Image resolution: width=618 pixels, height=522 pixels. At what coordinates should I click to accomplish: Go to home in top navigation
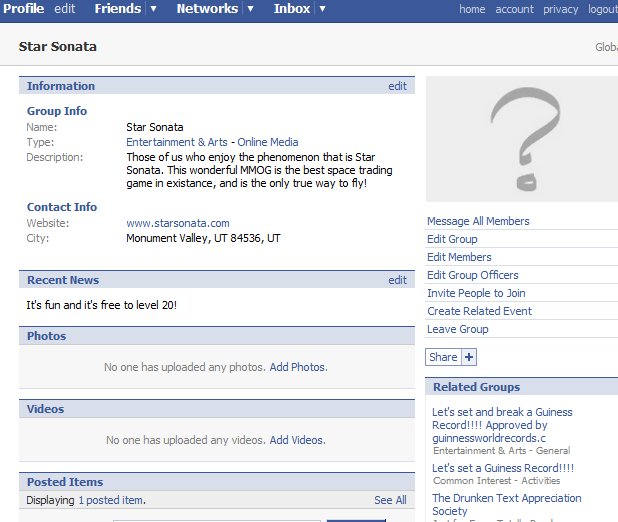pyautogui.click(x=472, y=9)
